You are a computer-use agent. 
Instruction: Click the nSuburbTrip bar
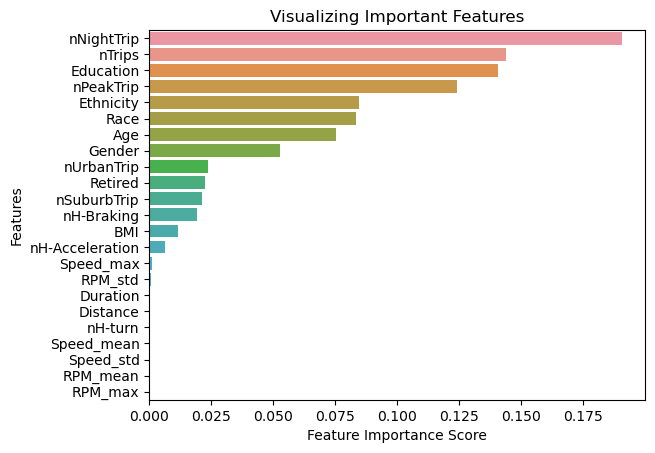coord(176,199)
